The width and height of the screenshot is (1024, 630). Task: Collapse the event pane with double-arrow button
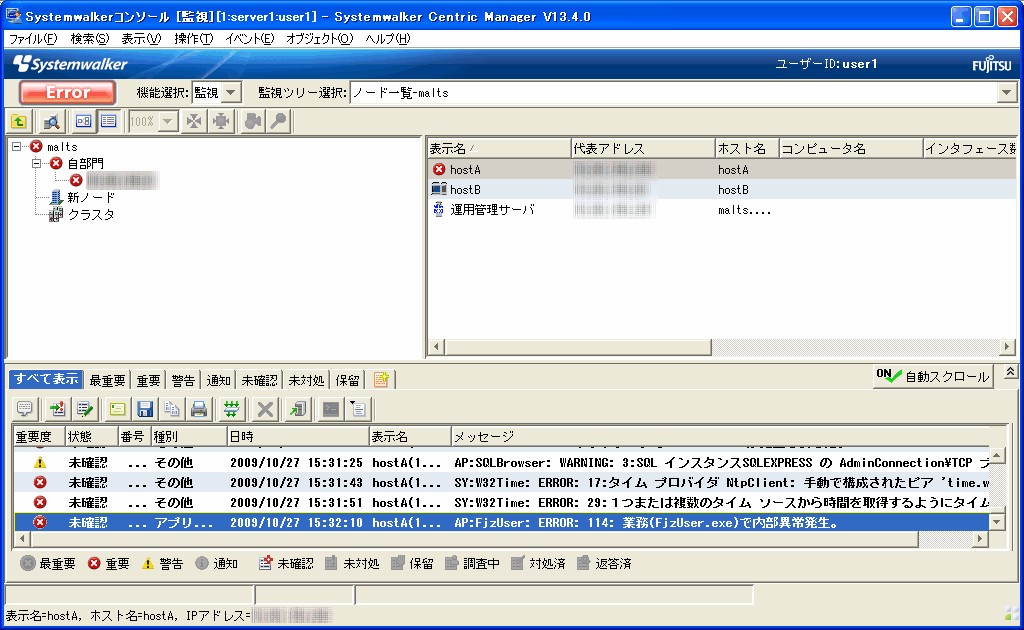(x=1010, y=372)
